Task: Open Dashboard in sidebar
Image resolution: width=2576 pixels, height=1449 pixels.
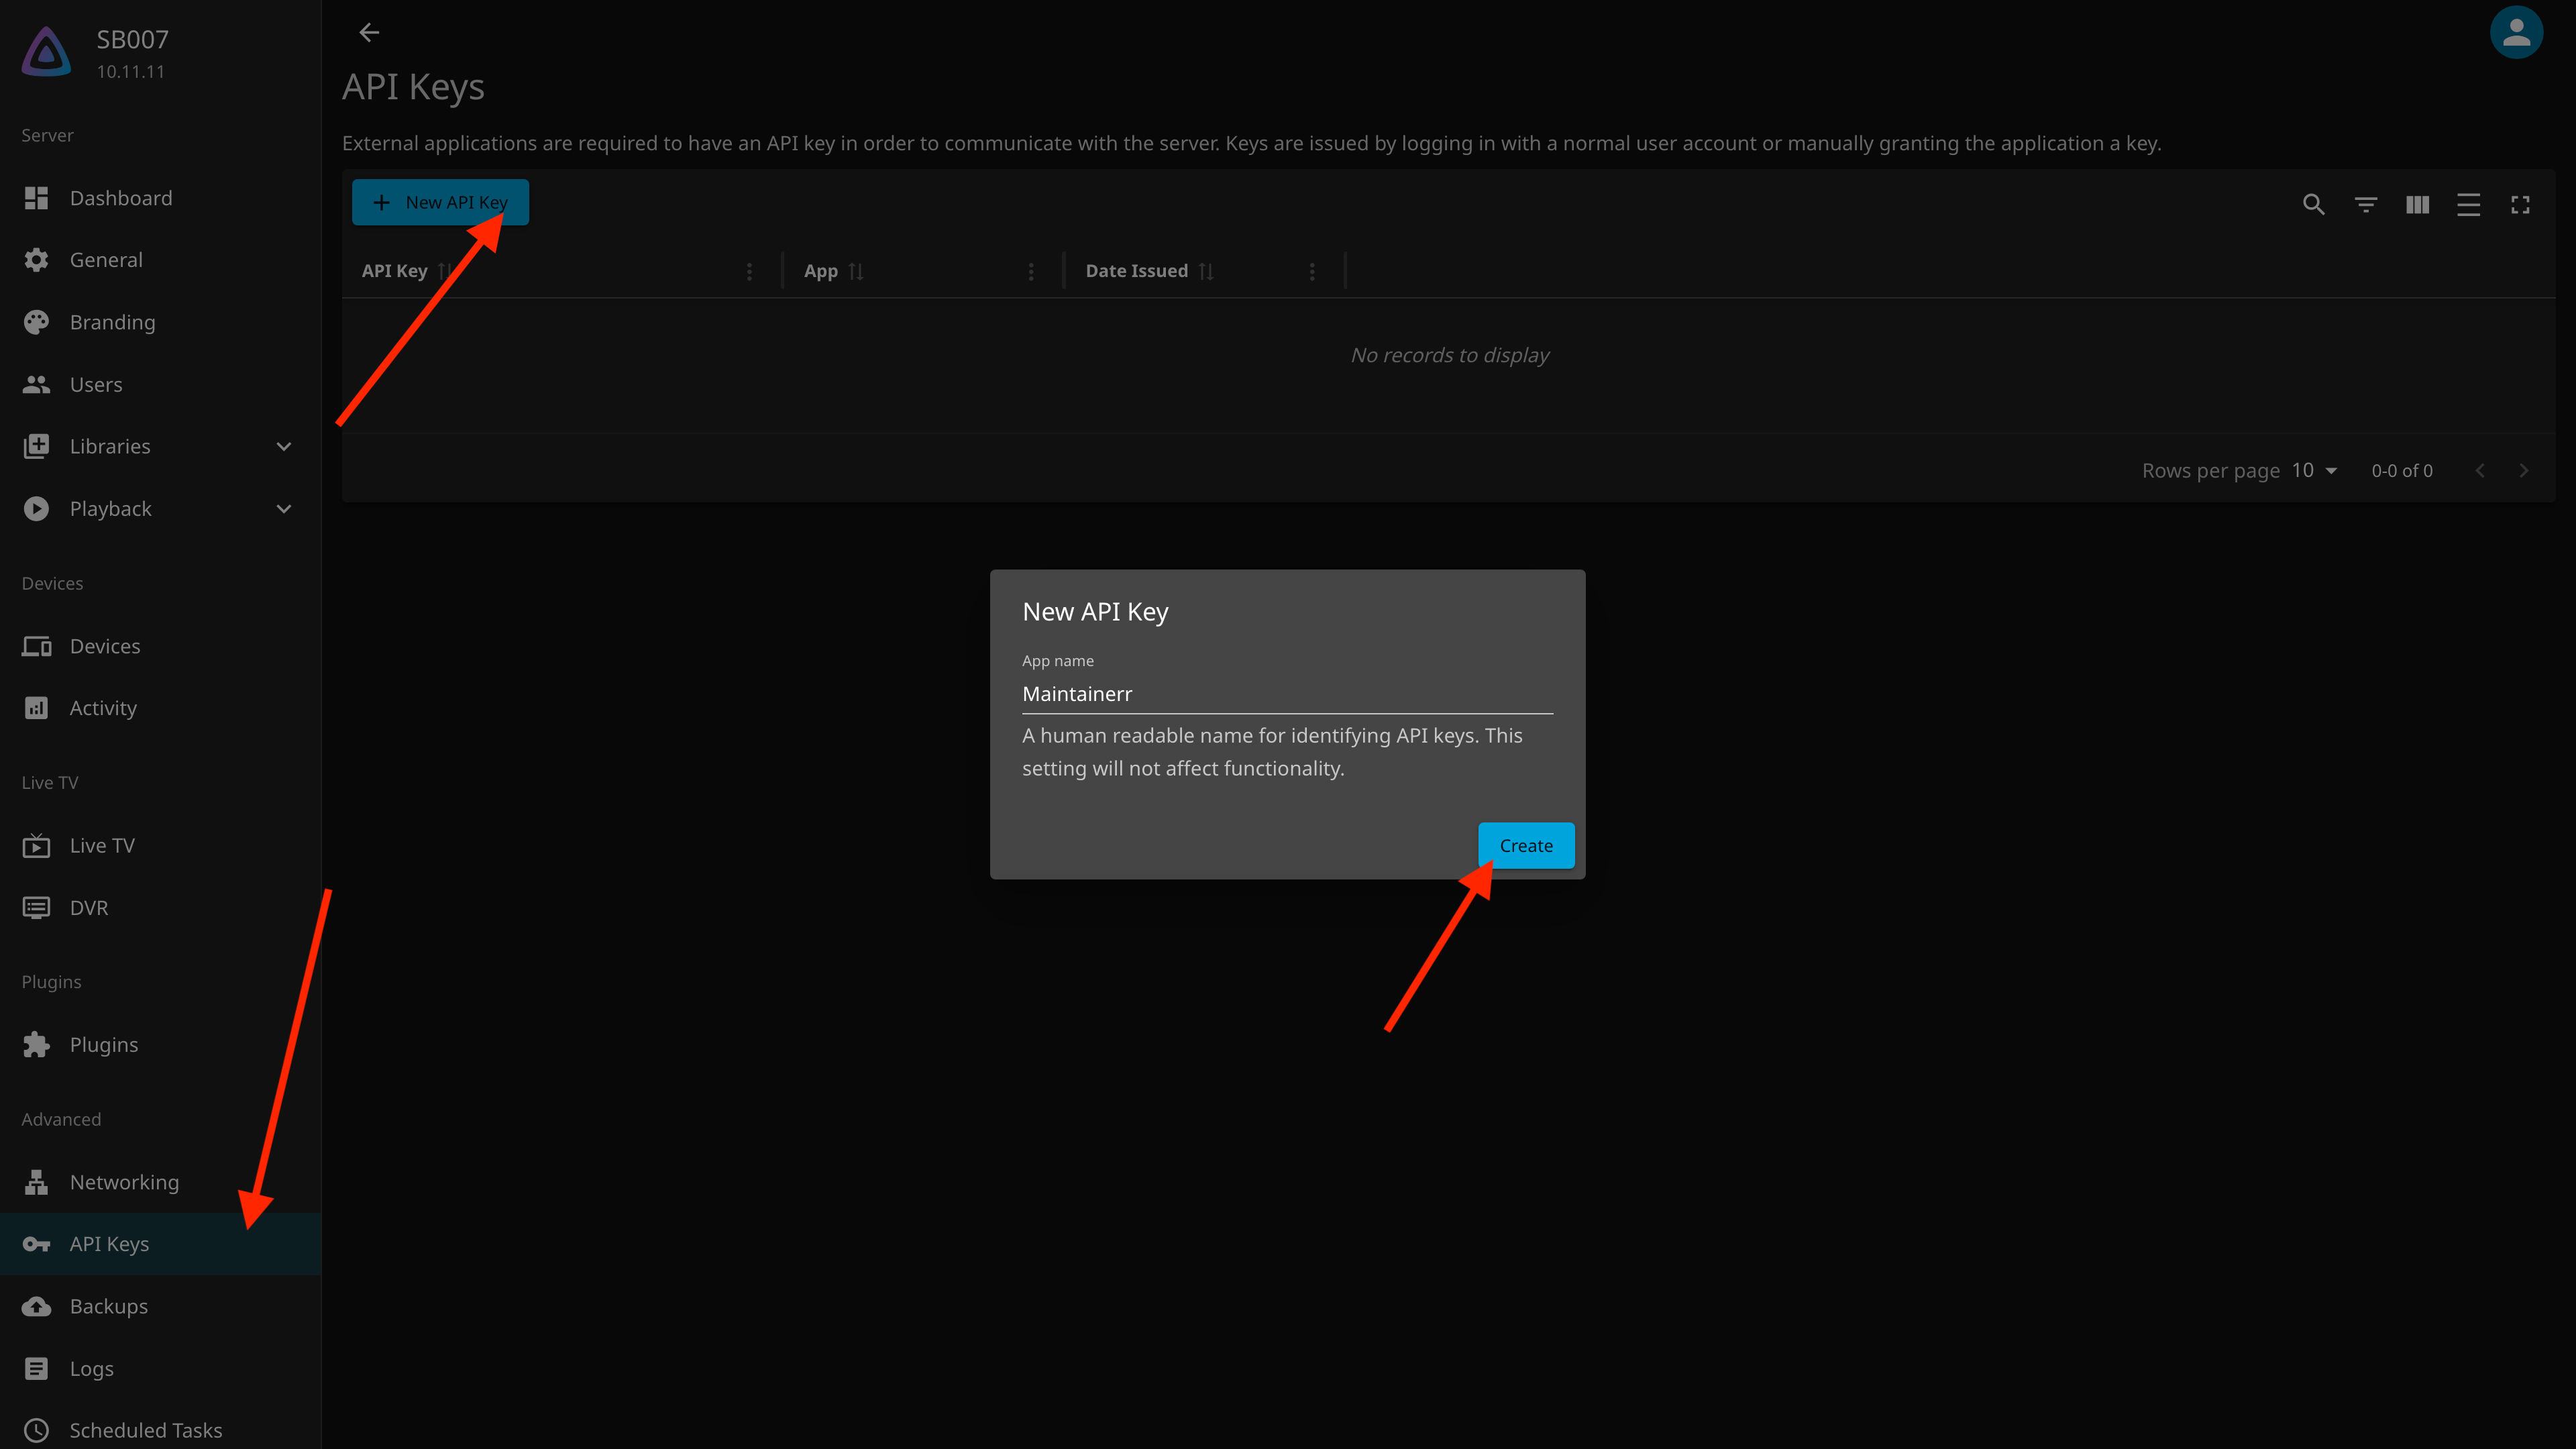Action: point(160,198)
